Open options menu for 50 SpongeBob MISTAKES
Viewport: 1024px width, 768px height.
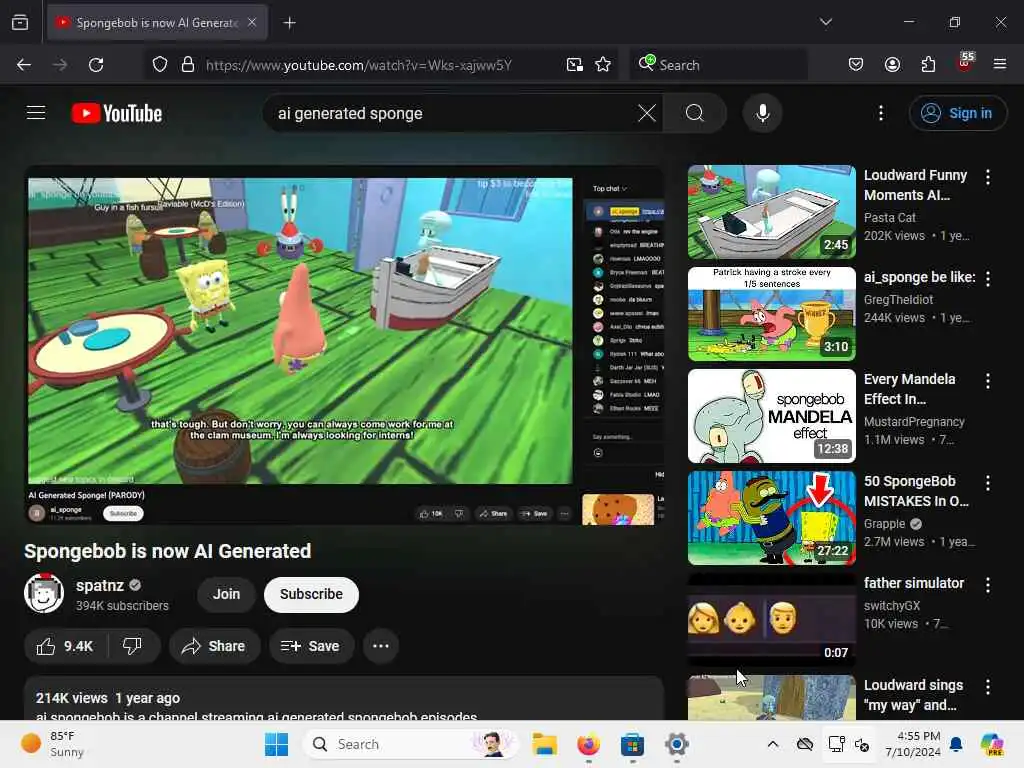[988, 482]
